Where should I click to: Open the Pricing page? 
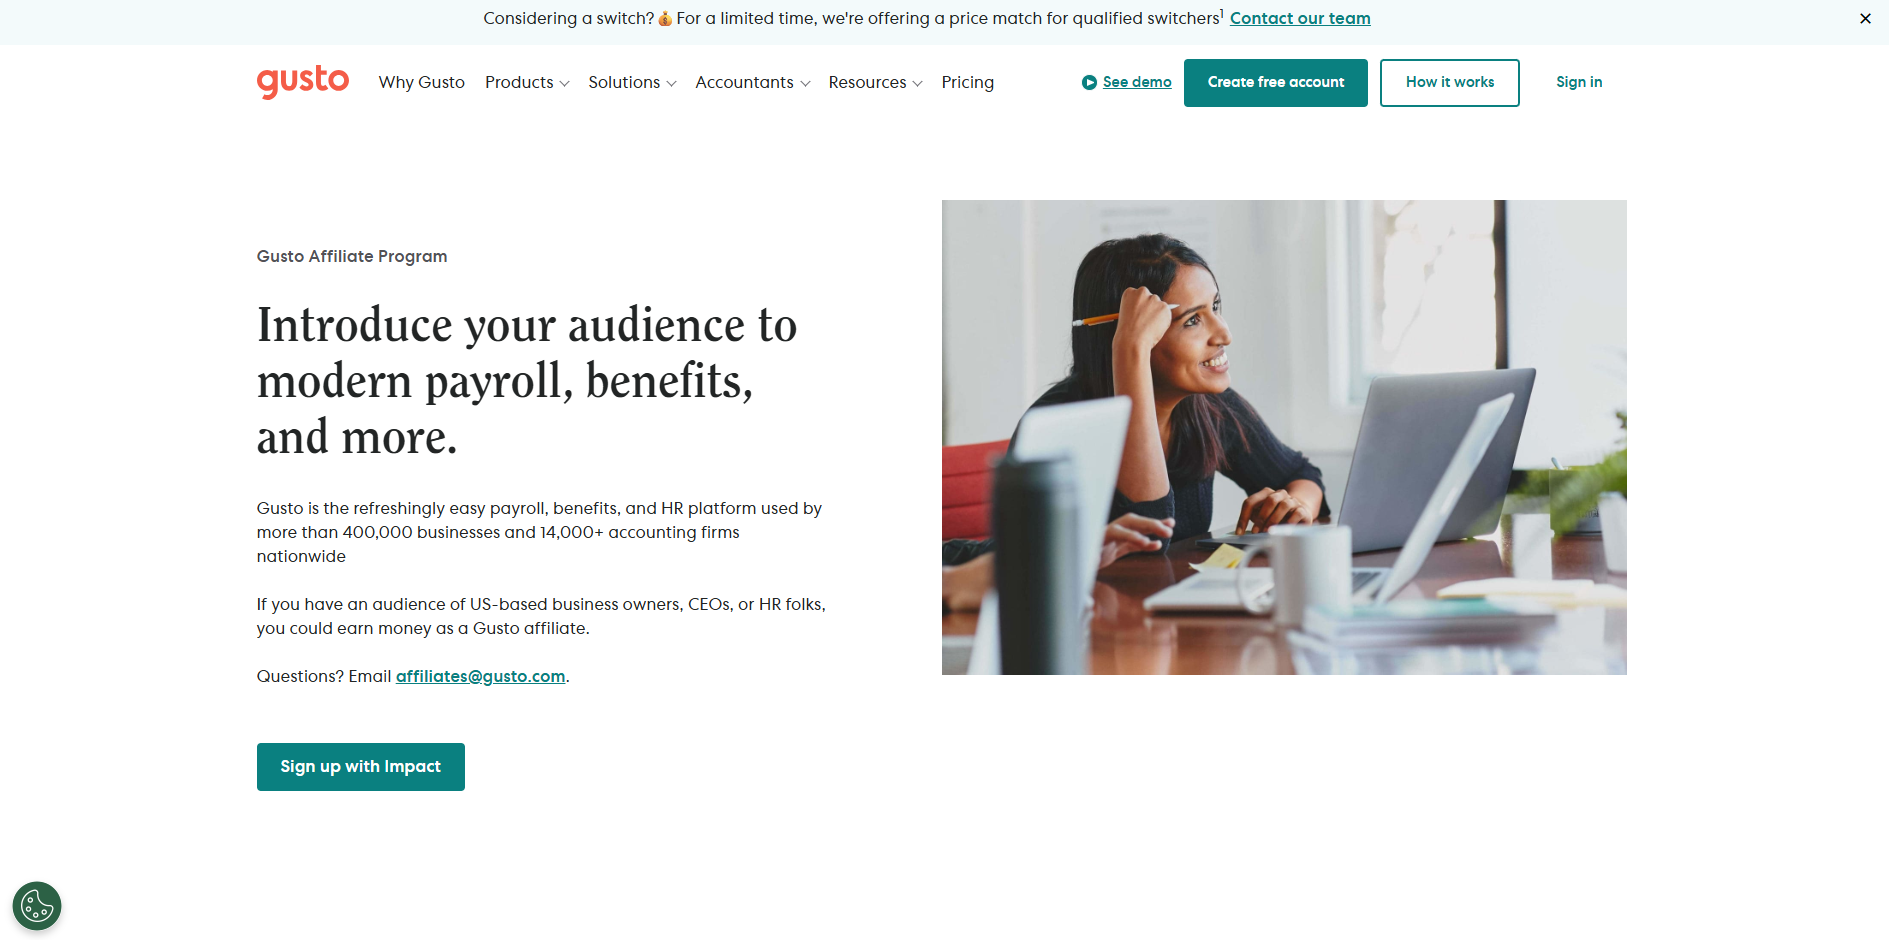[967, 82]
